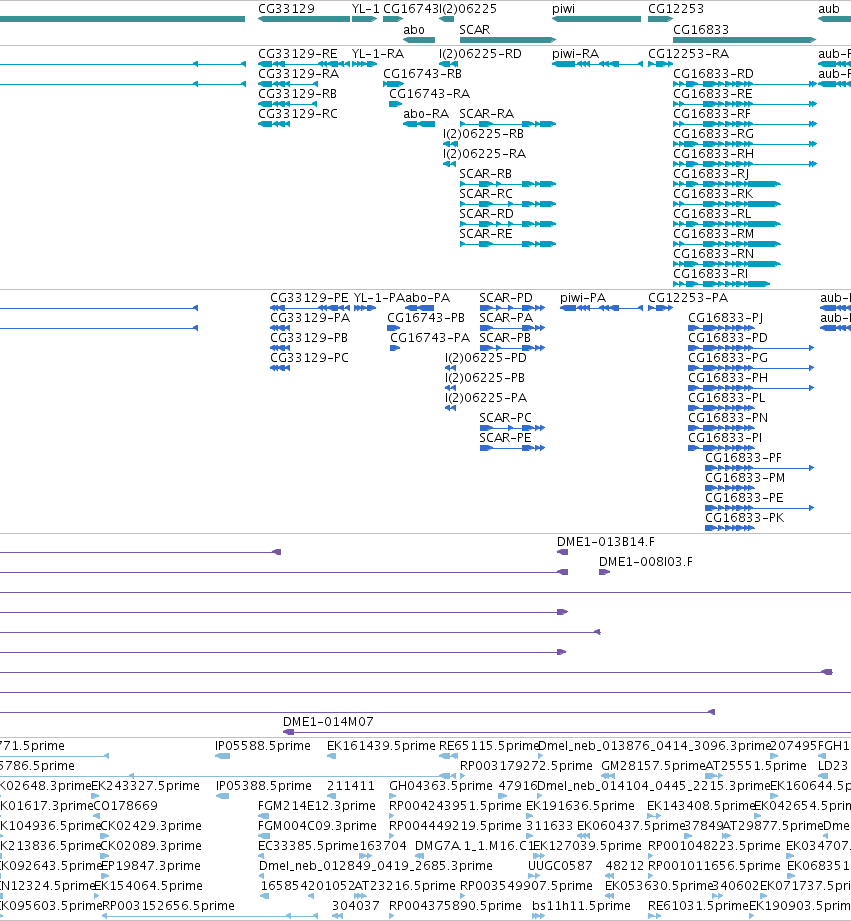
Task: Select clone feature DME1-008I03.F
Action: (x=645, y=562)
